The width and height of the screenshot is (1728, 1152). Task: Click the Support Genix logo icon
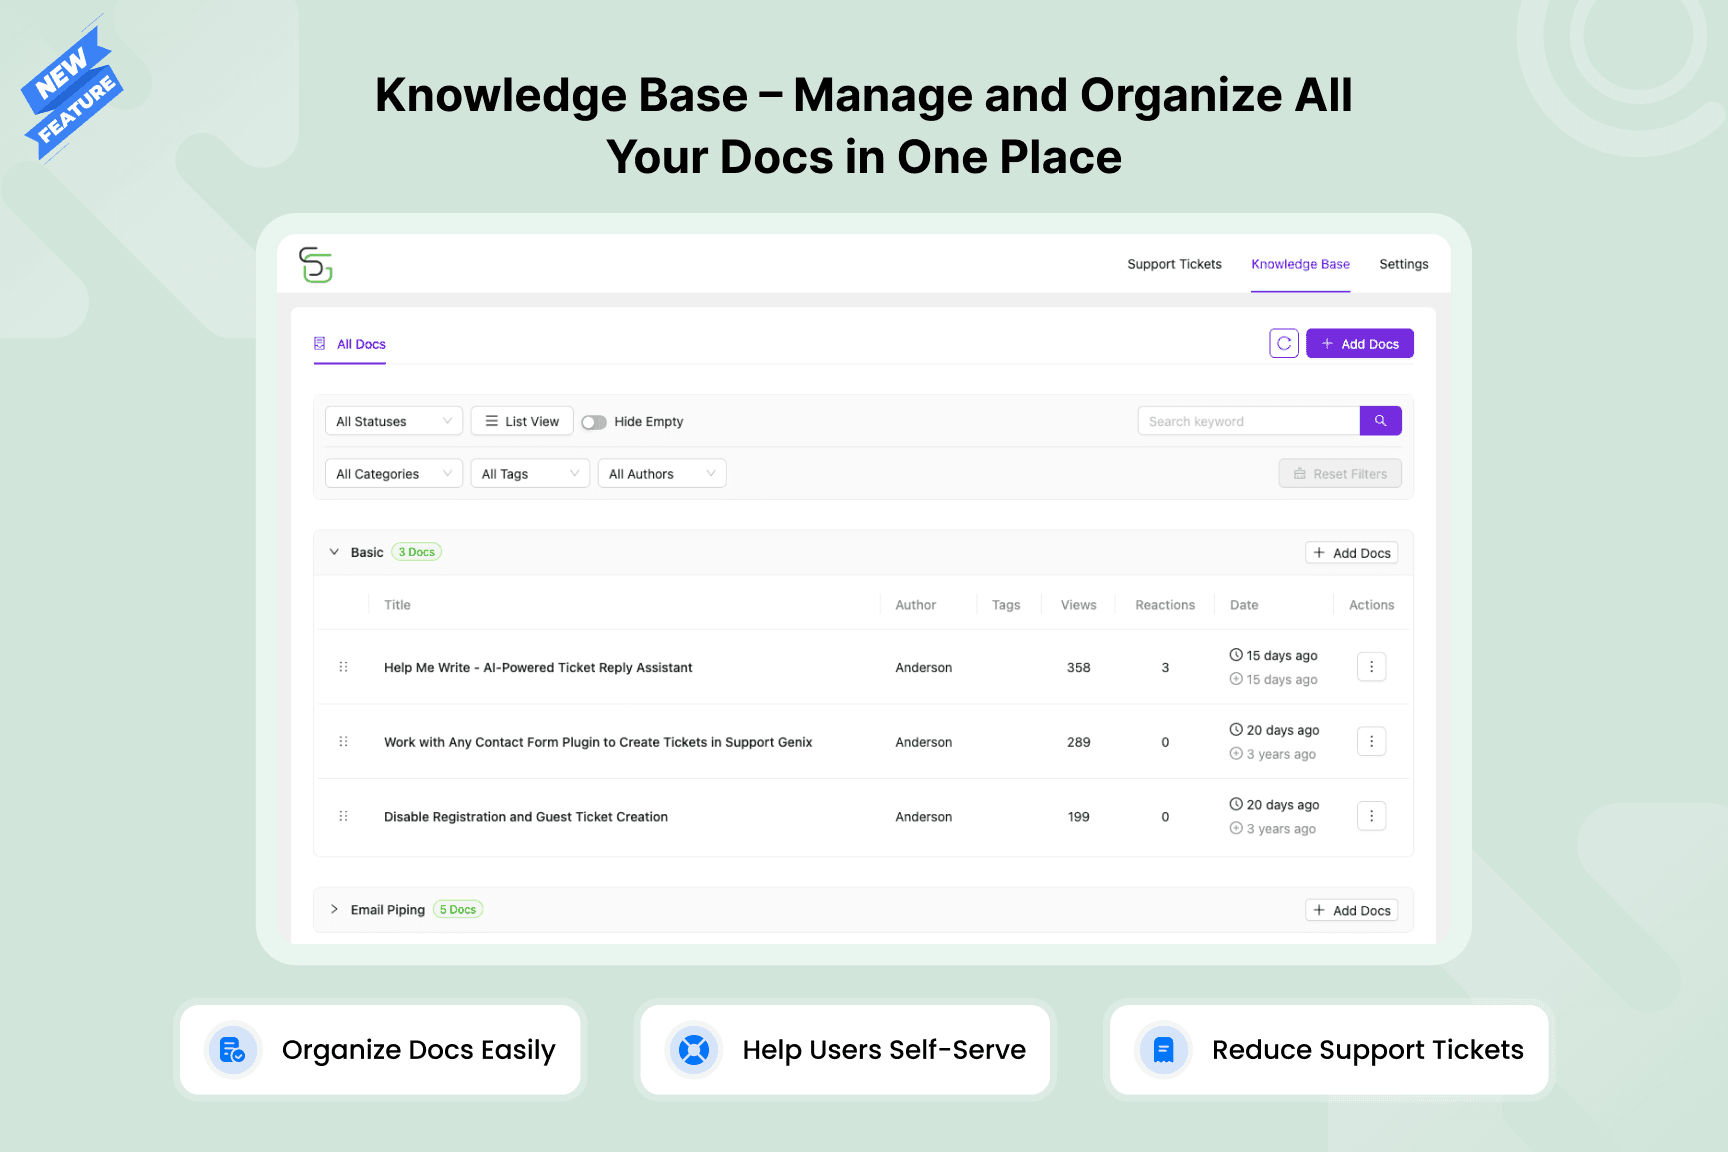[315, 265]
